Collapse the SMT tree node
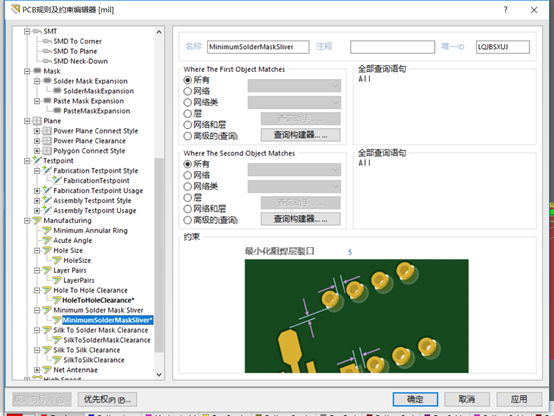Viewport: 554px width, 416px height. coord(27,31)
